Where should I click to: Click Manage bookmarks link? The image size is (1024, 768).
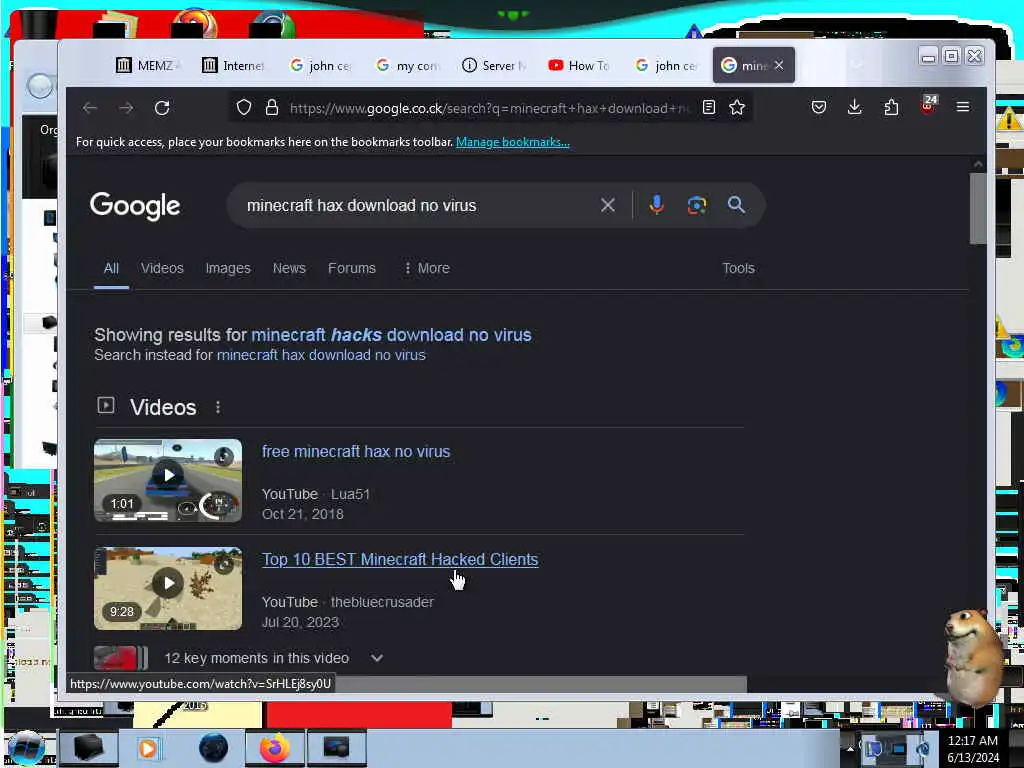click(513, 142)
